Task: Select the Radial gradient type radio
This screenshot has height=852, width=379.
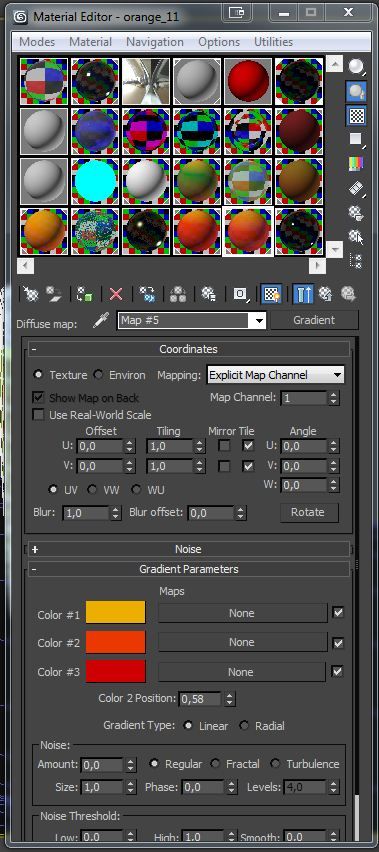Action: point(244,726)
